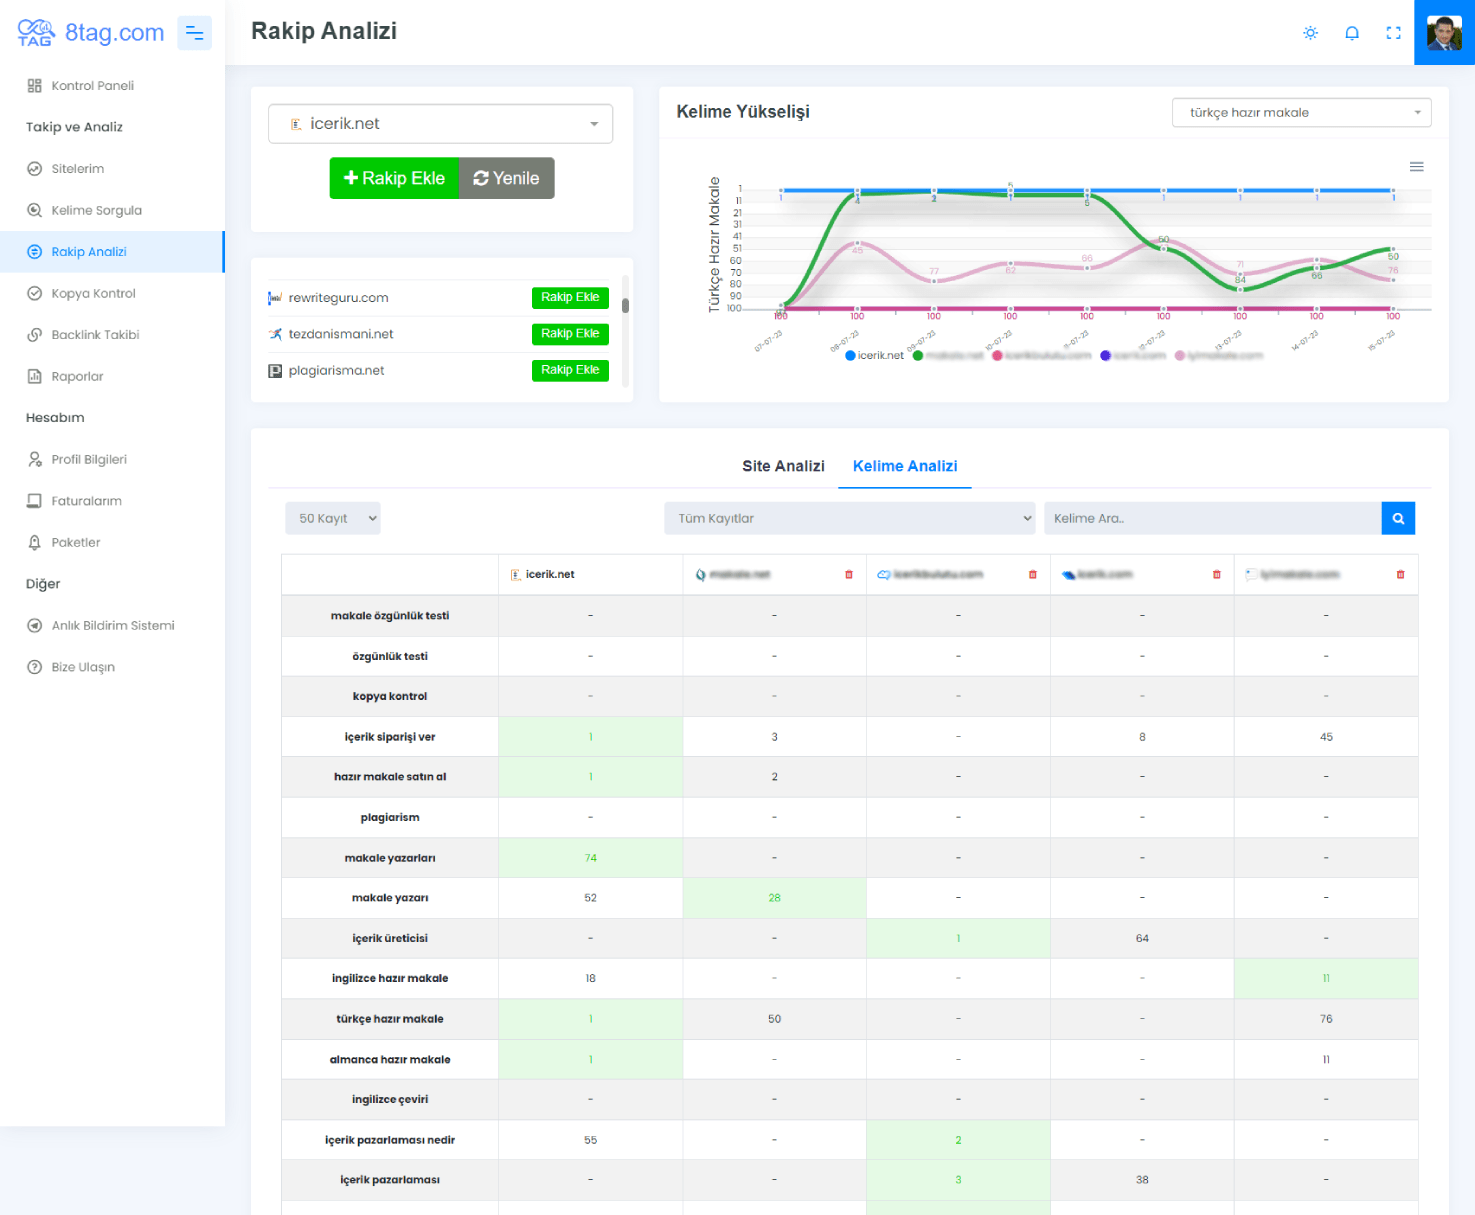Viewport: 1475px width, 1215px height.
Task: Switch to Kelime Analizi tab
Action: 905,466
